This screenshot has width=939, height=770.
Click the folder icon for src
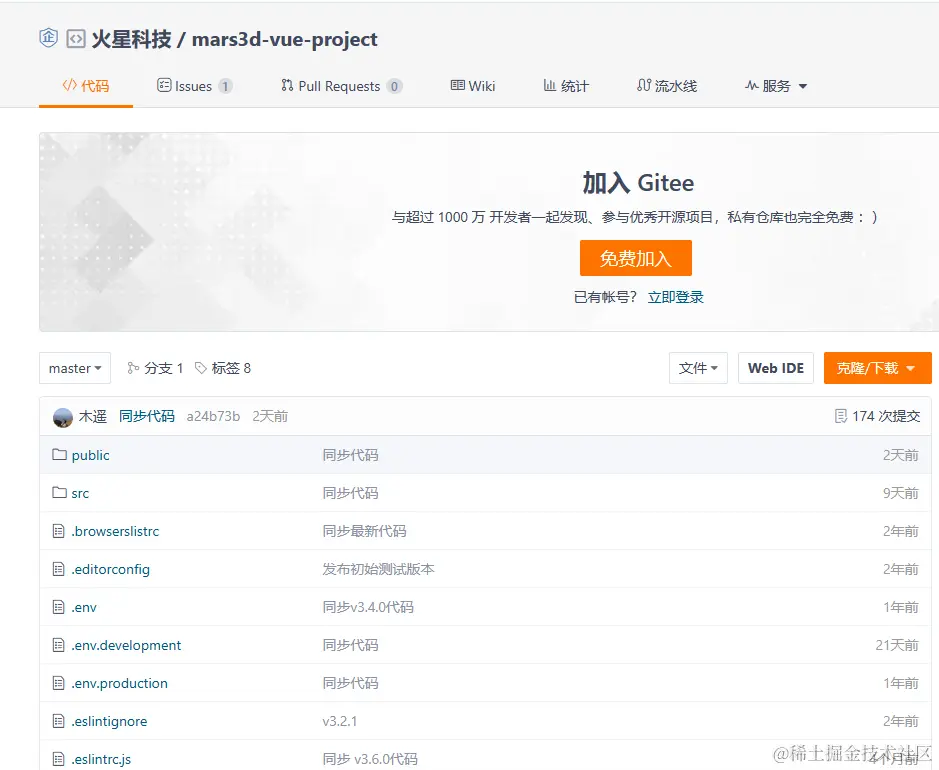point(59,492)
